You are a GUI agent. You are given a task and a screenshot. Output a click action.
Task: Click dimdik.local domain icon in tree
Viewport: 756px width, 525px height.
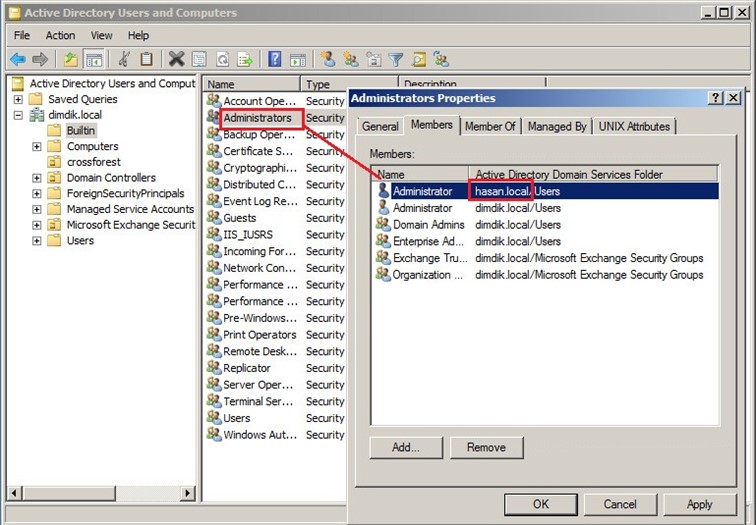click(x=37, y=115)
